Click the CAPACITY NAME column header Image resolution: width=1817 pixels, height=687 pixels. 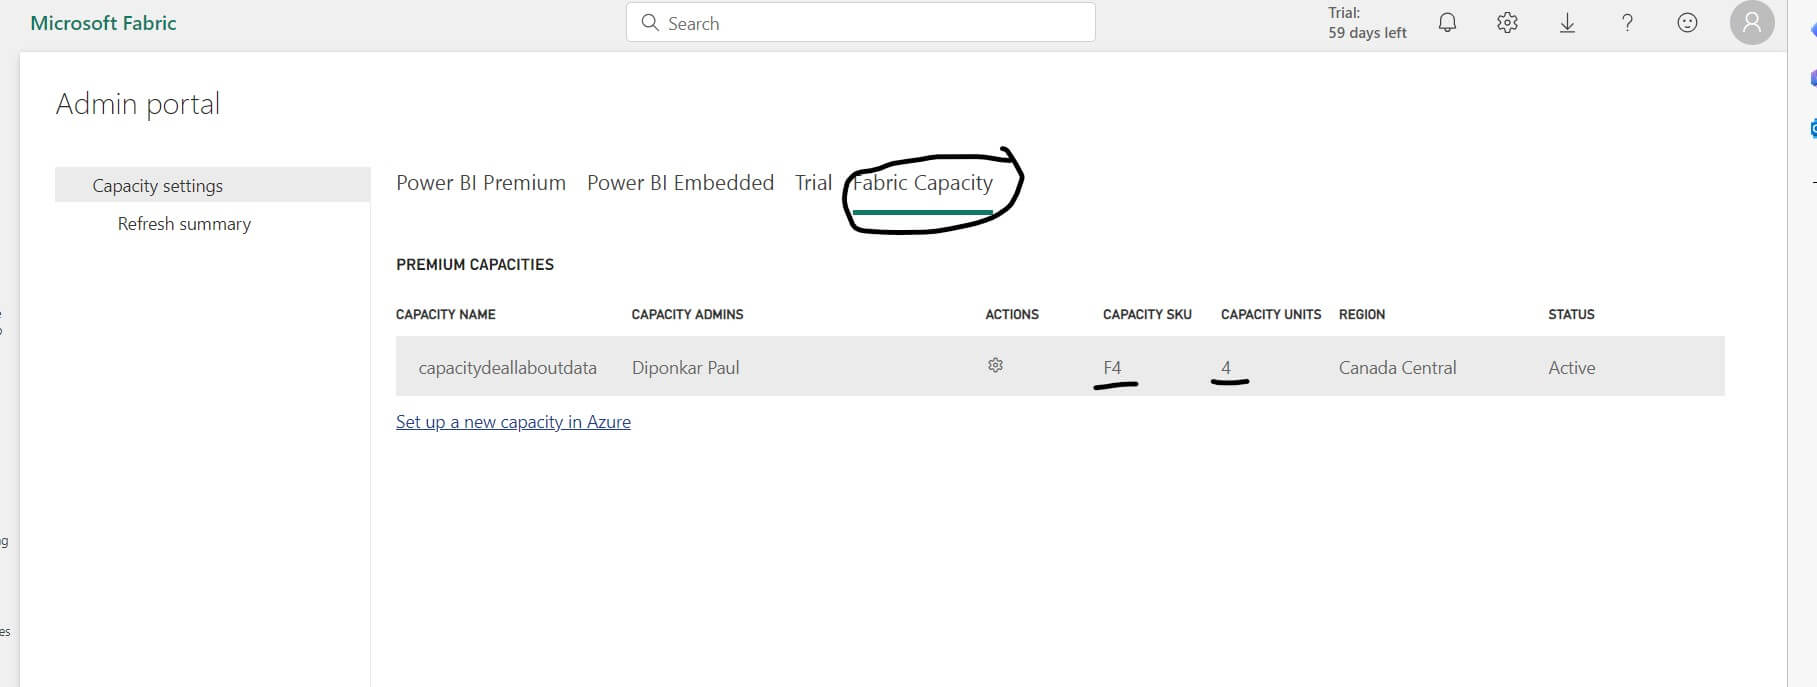(x=446, y=314)
